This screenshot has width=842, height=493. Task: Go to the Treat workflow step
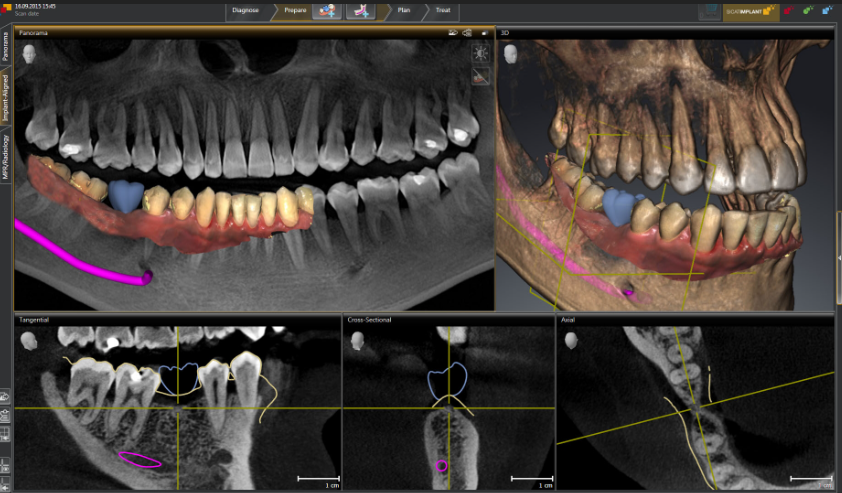tap(442, 11)
